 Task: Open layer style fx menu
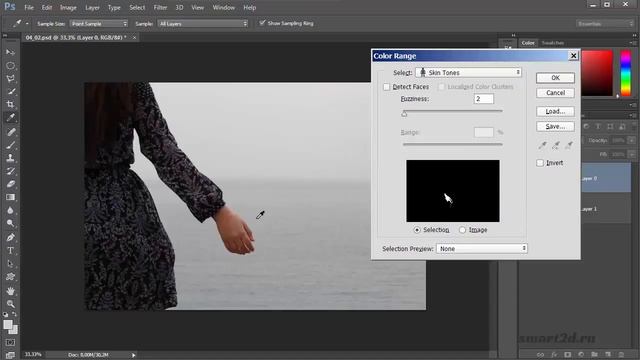554,355
